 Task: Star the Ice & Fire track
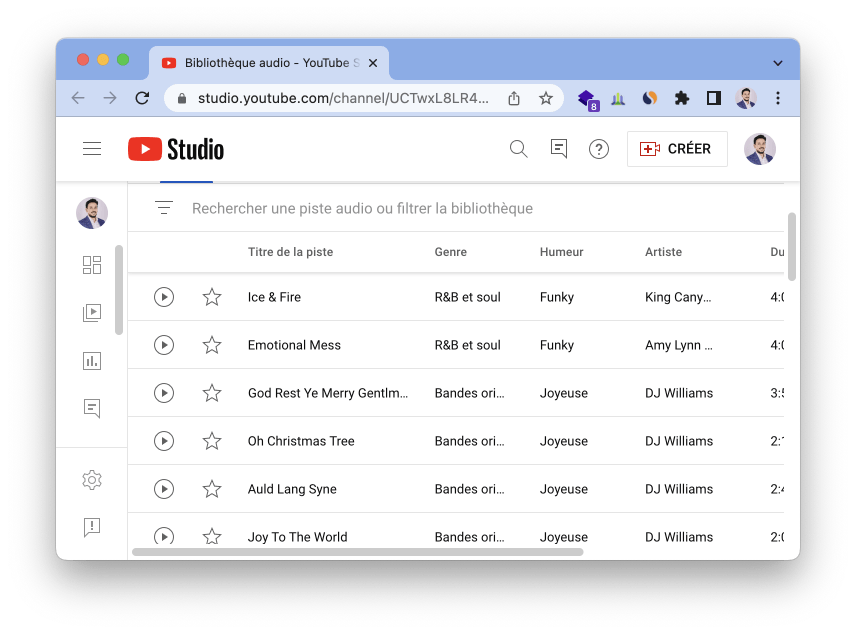[212, 297]
